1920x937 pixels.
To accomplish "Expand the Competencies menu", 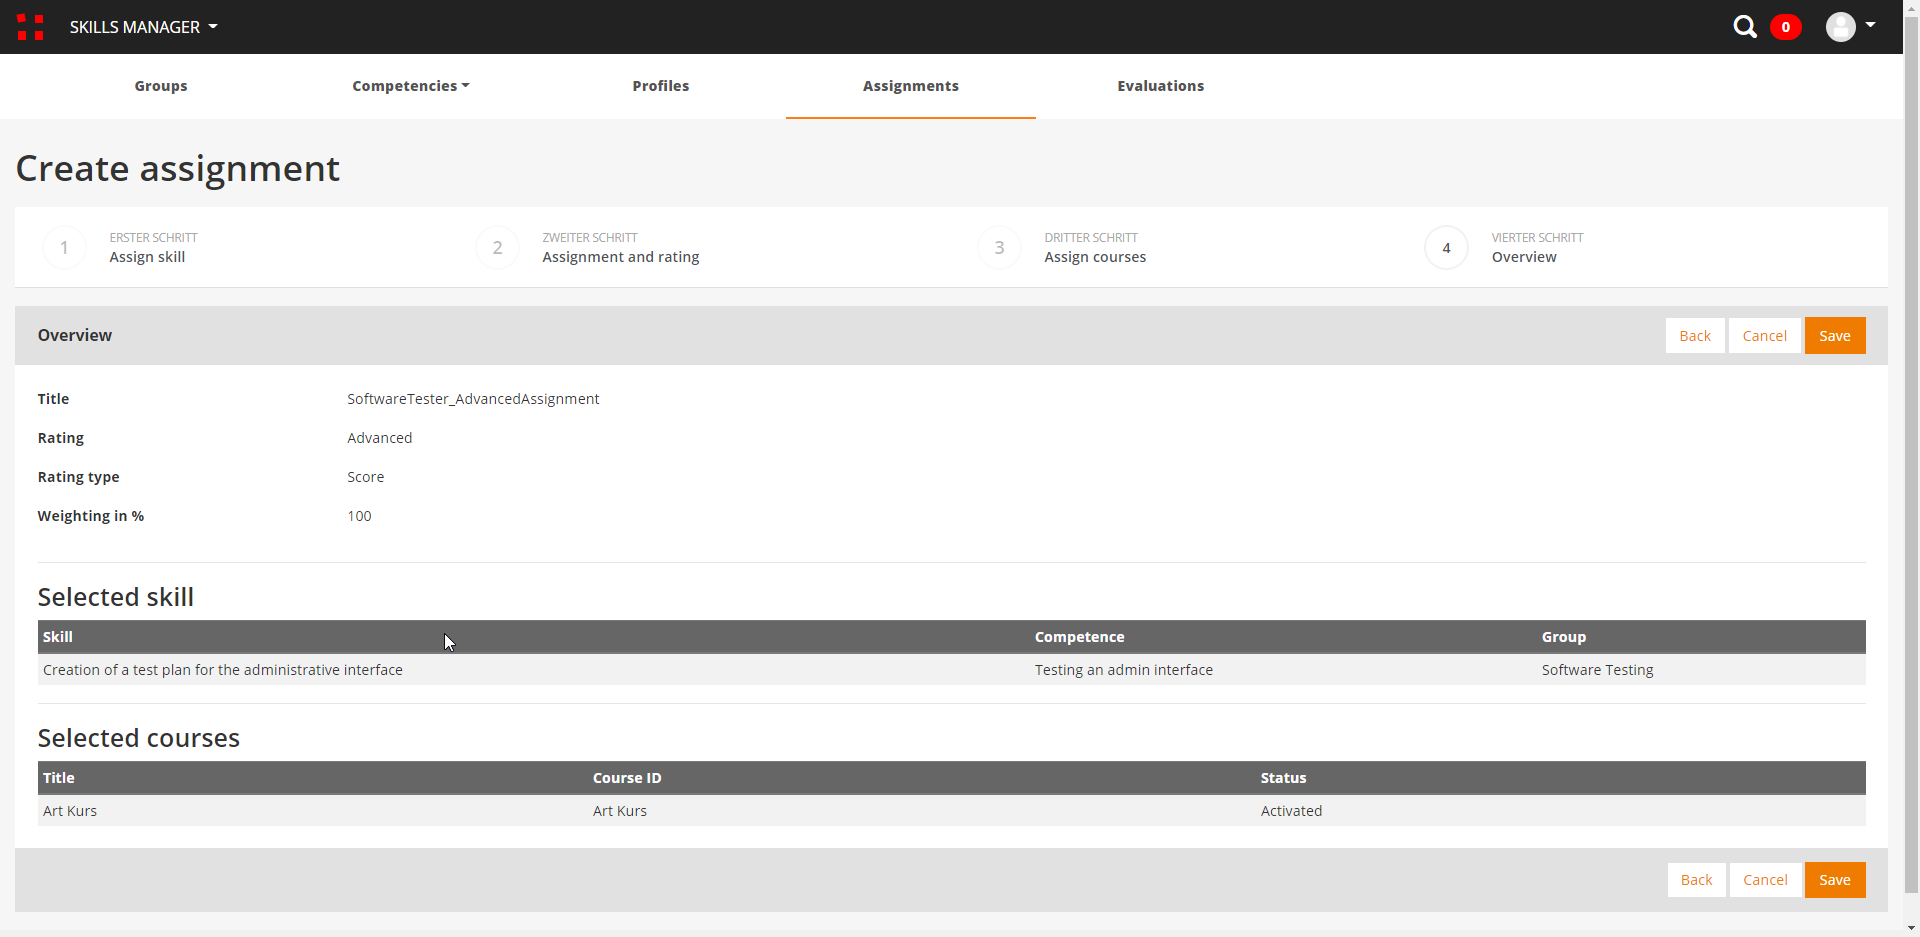I will [x=410, y=86].
